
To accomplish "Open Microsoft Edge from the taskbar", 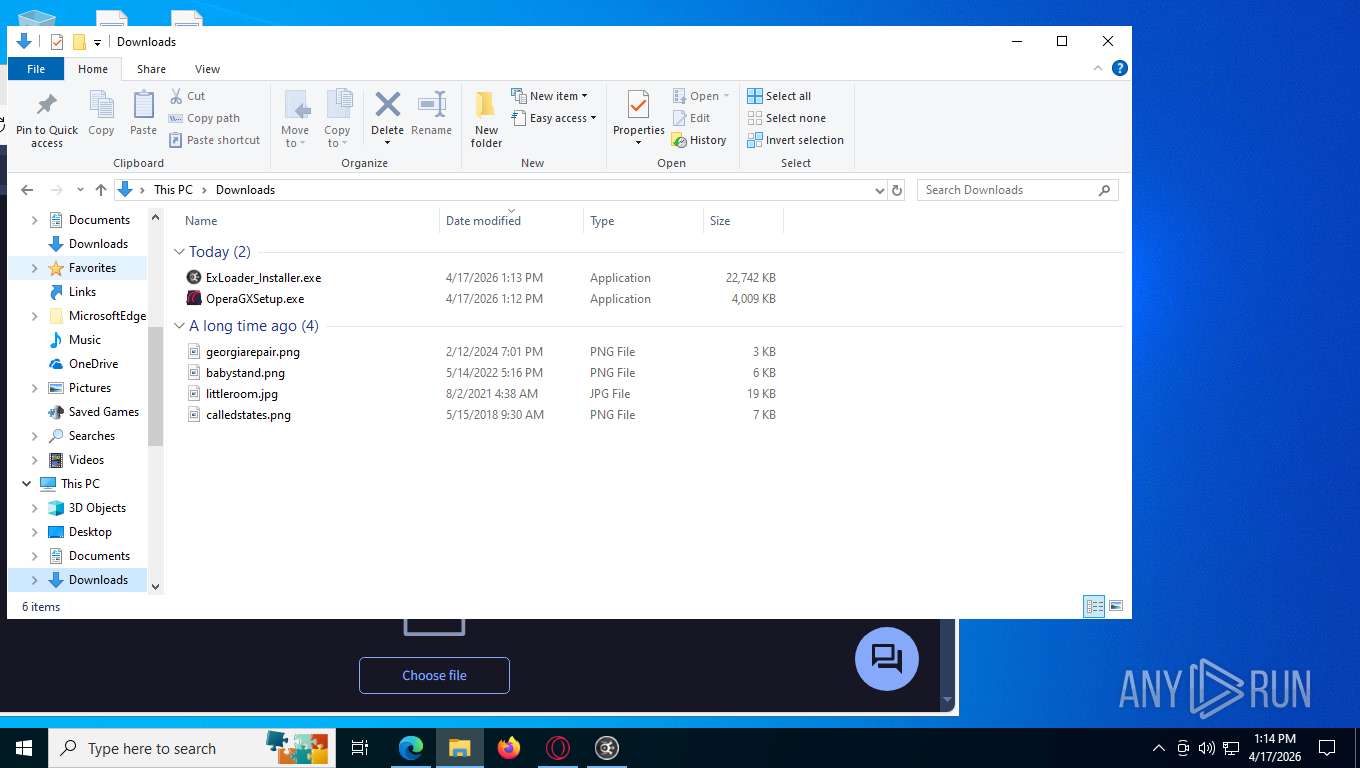I will pyautogui.click(x=411, y=748).
